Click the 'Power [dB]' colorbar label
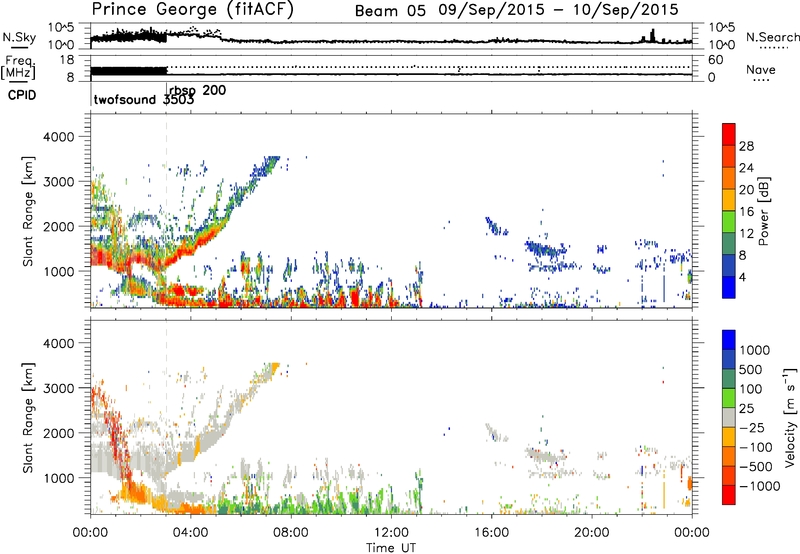The height and width of the screenshot is (554, 800). click(764, 211)
